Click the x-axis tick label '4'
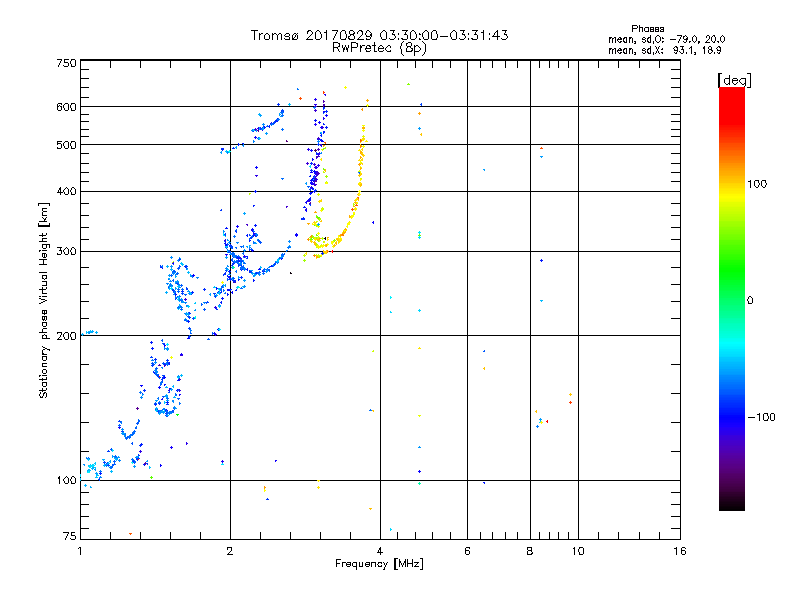Screen dimensions: 800x600 [x=380, y=551]
